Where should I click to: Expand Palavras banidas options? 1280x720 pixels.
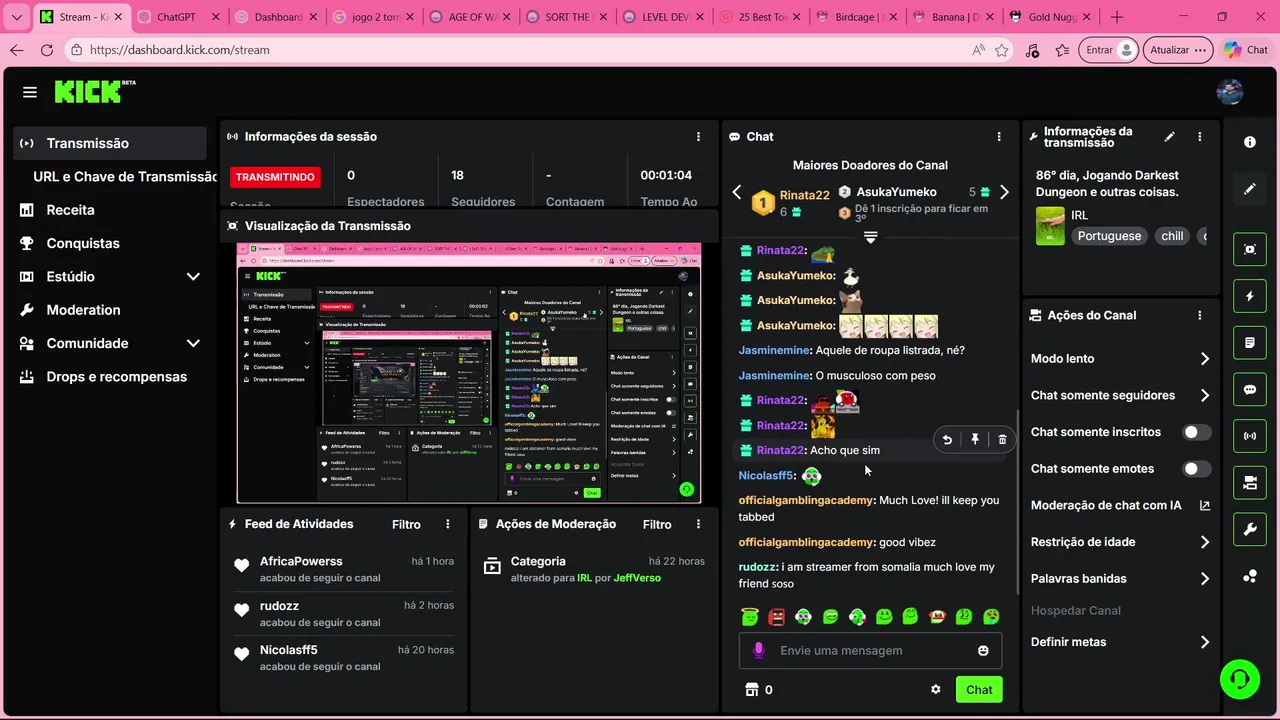pos(1204,579)
